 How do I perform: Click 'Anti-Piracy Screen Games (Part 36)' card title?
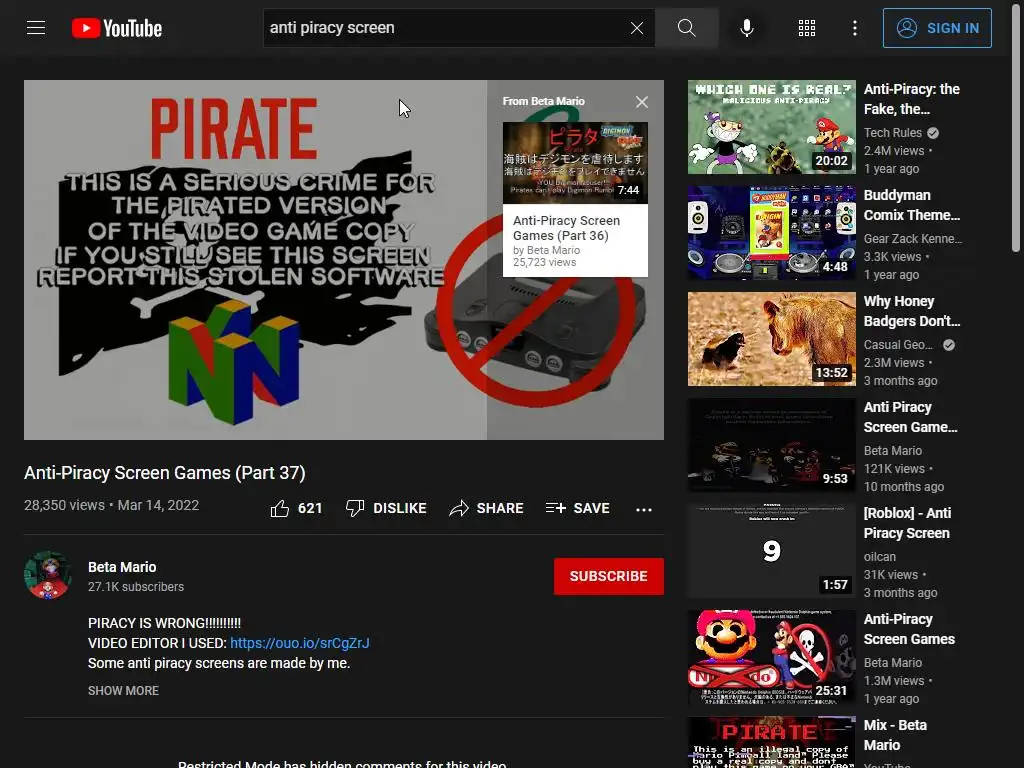coord(566,228)
